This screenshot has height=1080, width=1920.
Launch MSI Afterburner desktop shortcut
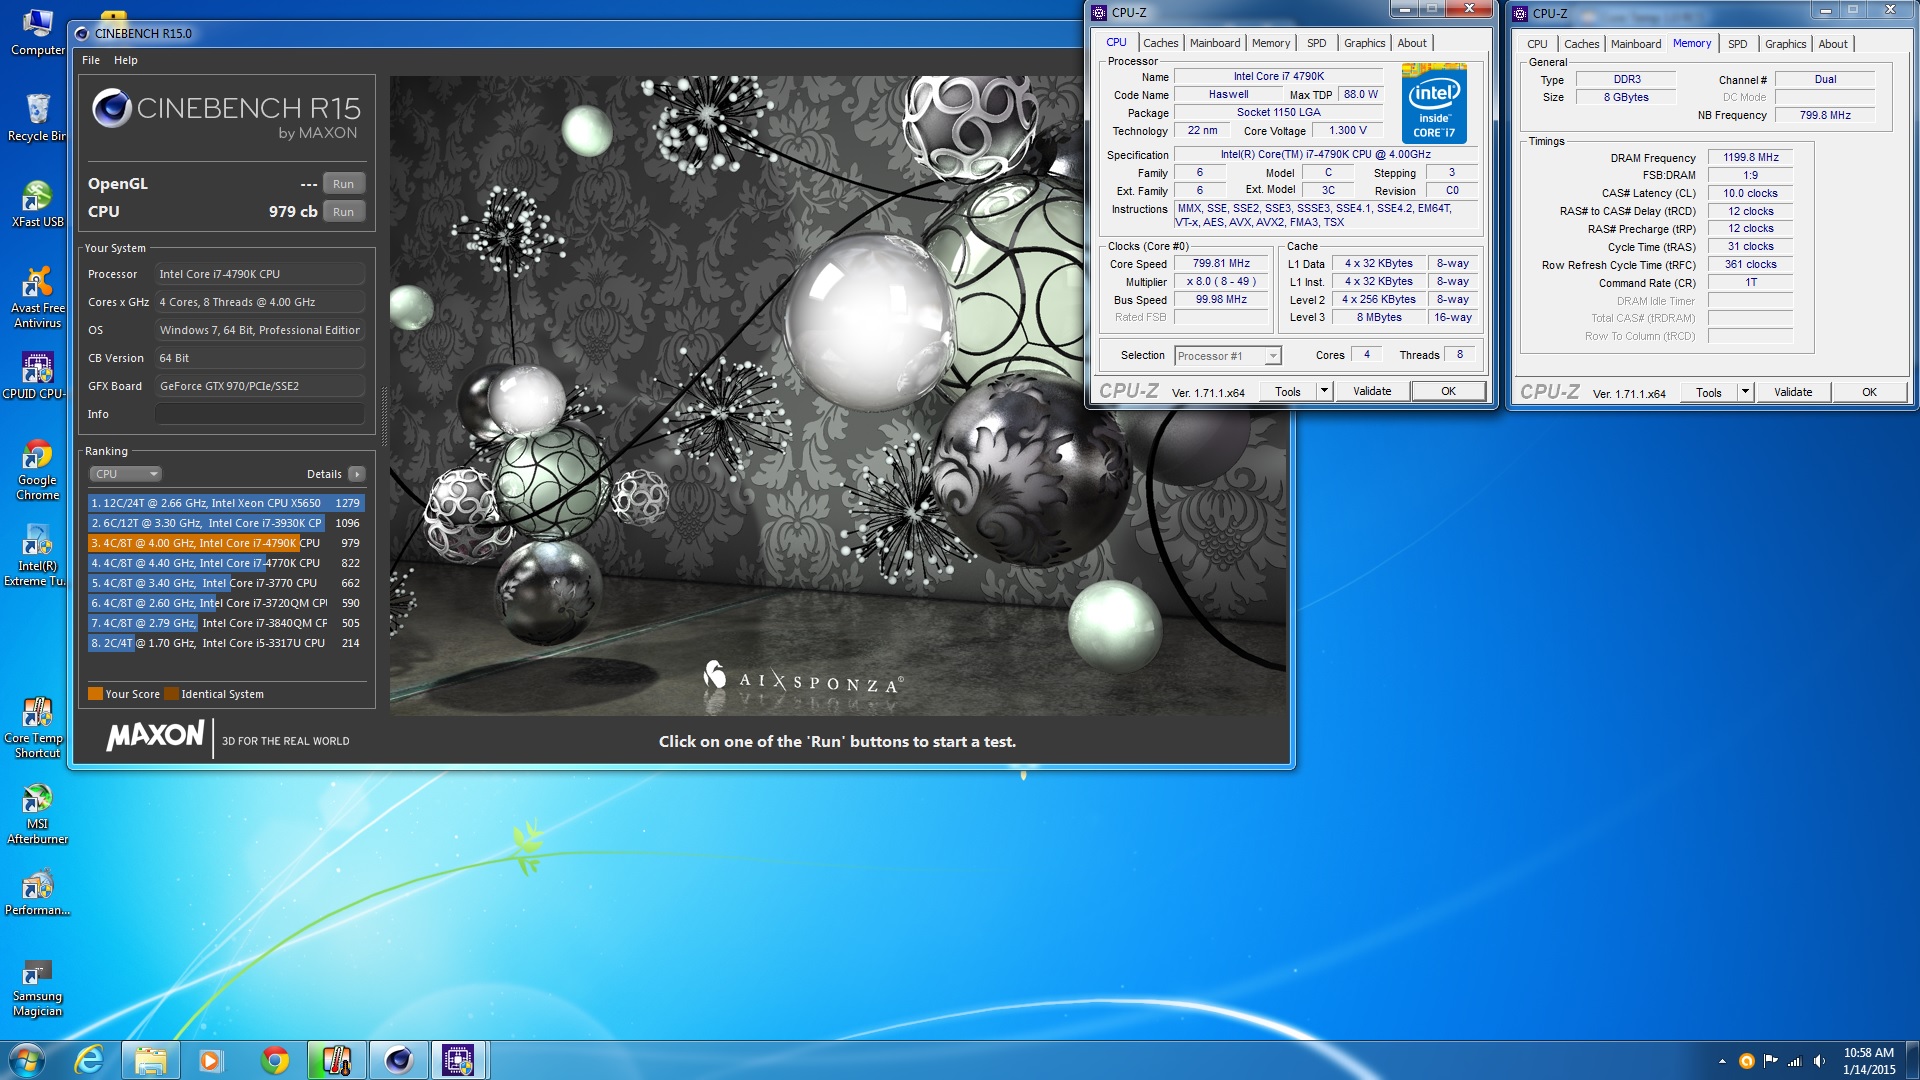coord(37,813)
